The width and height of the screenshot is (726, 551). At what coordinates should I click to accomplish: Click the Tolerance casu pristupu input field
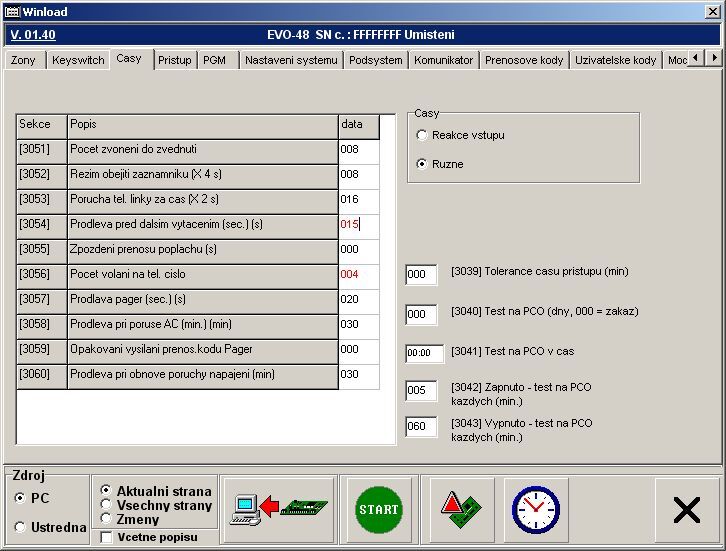pos(421,275)
